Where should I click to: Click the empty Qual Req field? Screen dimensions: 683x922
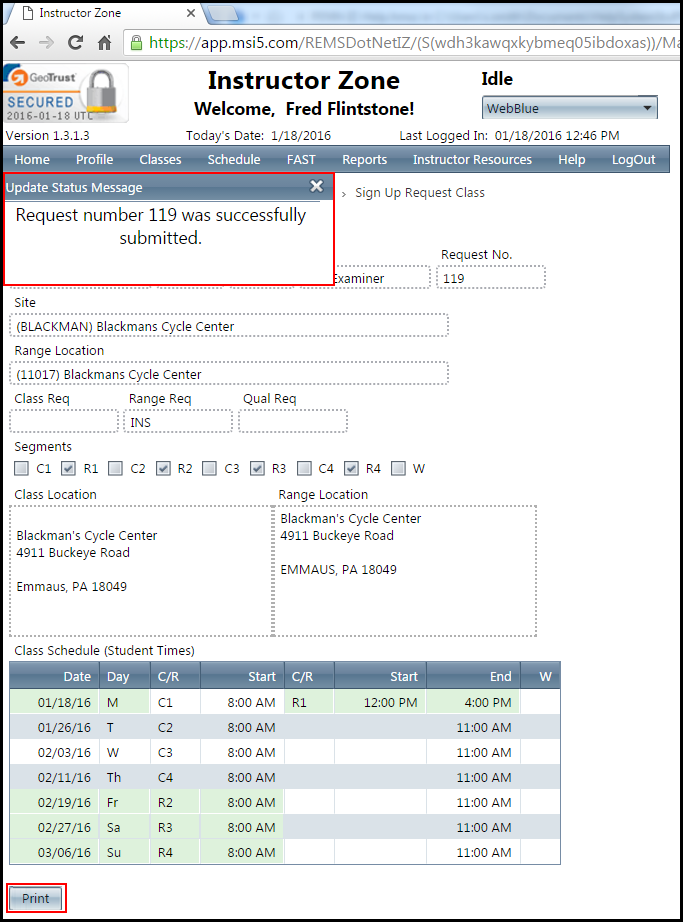pos(293,422)
